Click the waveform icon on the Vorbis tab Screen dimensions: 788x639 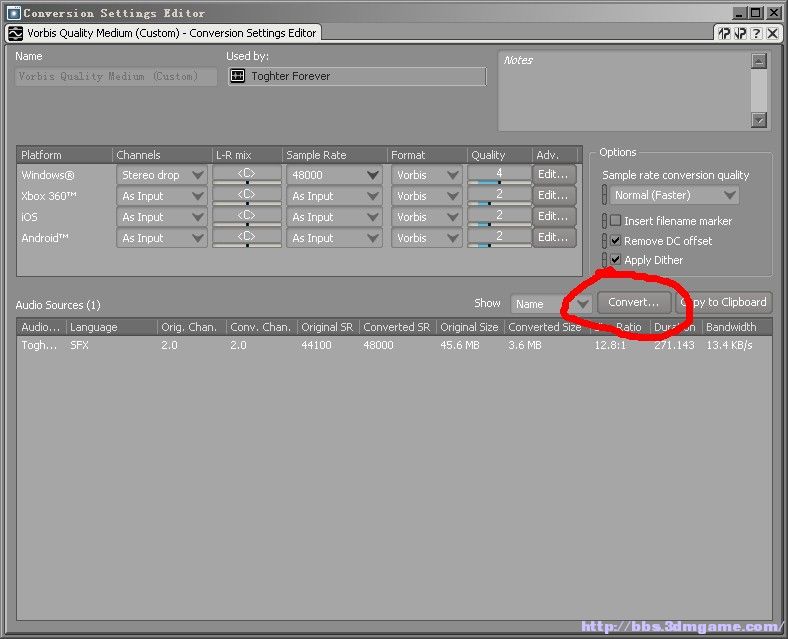tap(16, 34)
